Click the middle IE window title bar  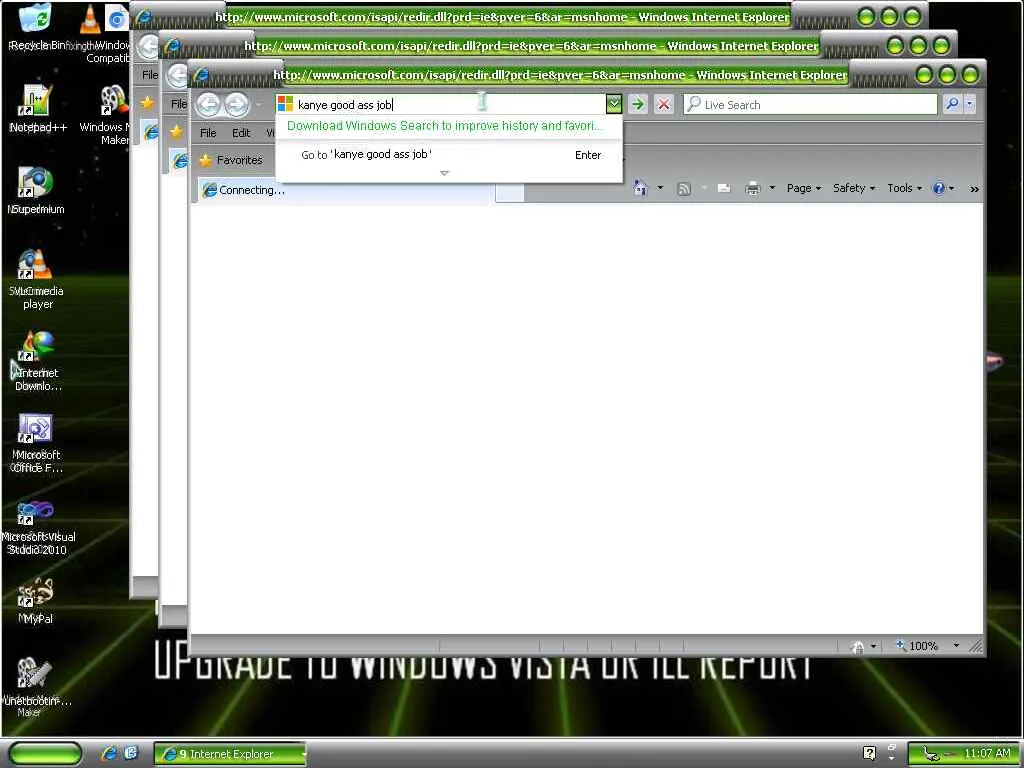pyautogui.click(x=530, y=46)
